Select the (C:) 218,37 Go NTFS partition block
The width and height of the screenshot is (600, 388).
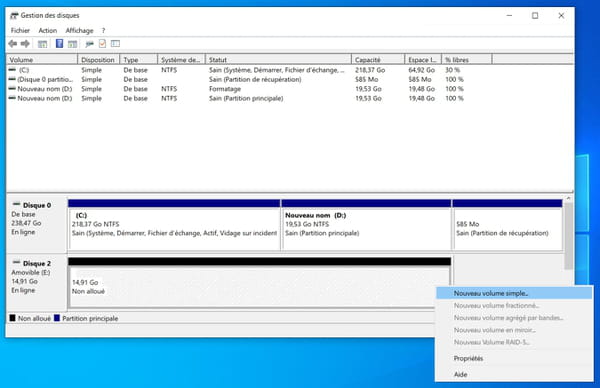click(x=174, y=225)
